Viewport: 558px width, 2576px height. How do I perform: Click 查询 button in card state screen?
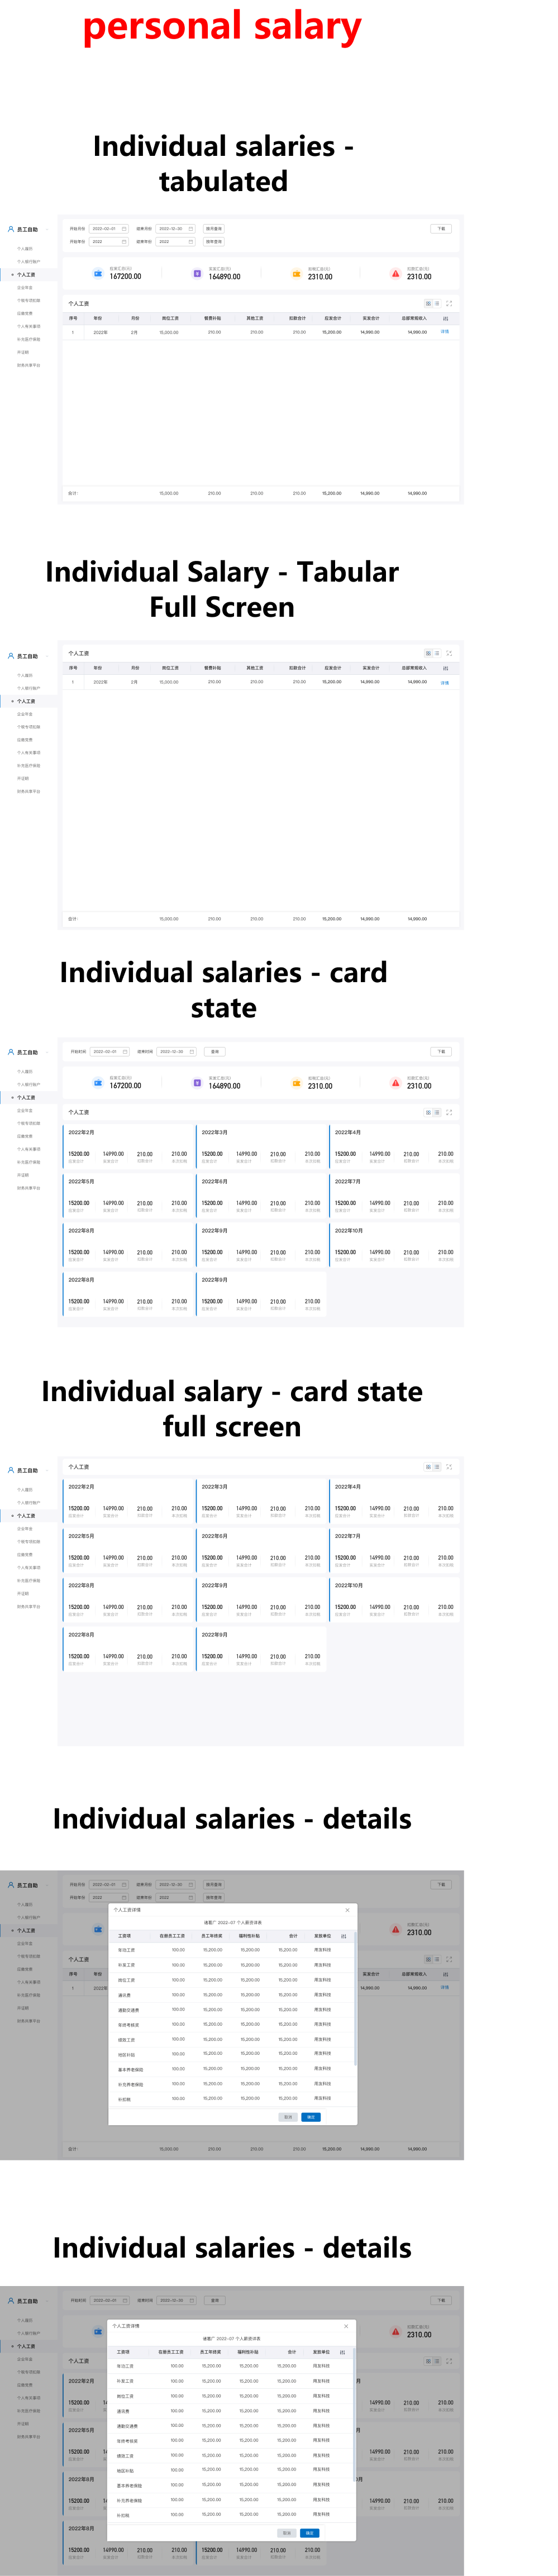coord(215,1052)
